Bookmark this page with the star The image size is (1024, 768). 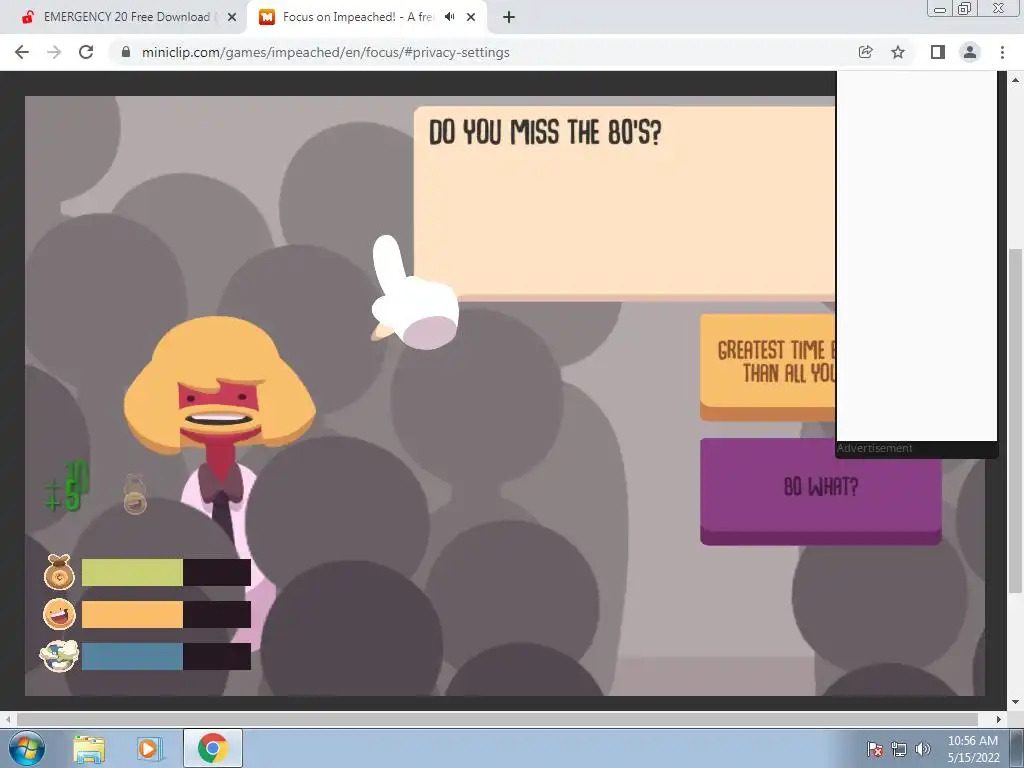(x=898, y=52)
